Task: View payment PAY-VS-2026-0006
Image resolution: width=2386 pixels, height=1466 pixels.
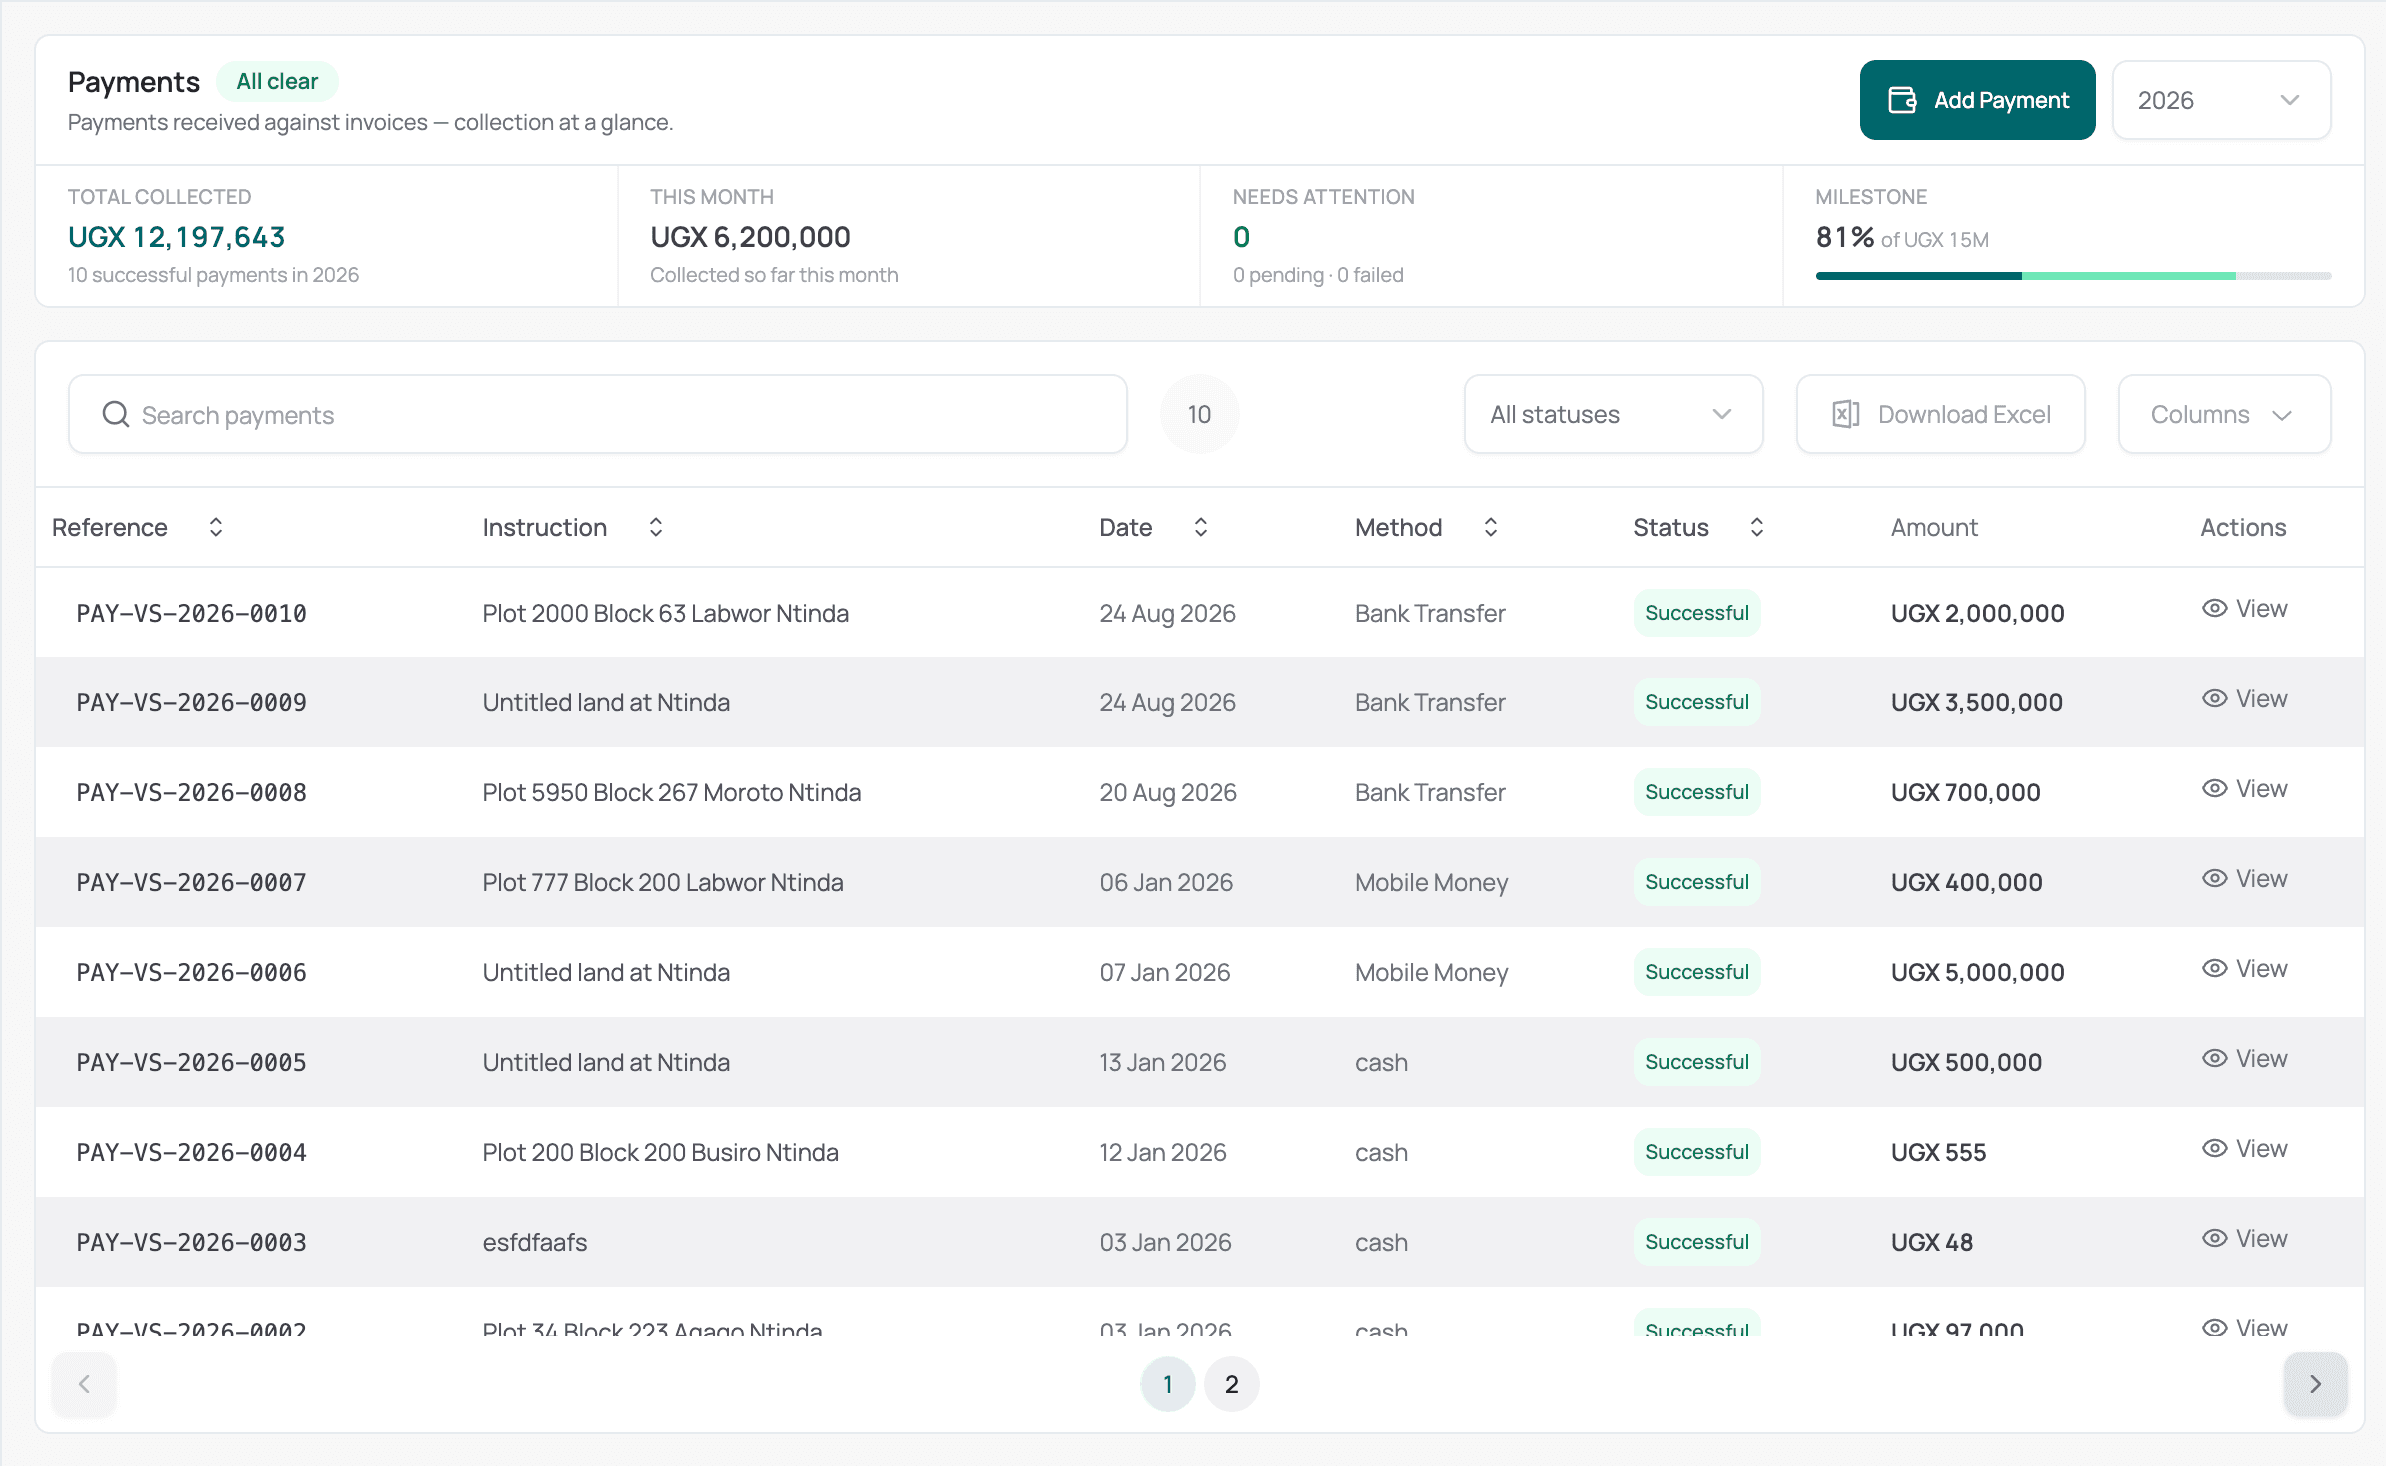Action: tap(2244, 969)
